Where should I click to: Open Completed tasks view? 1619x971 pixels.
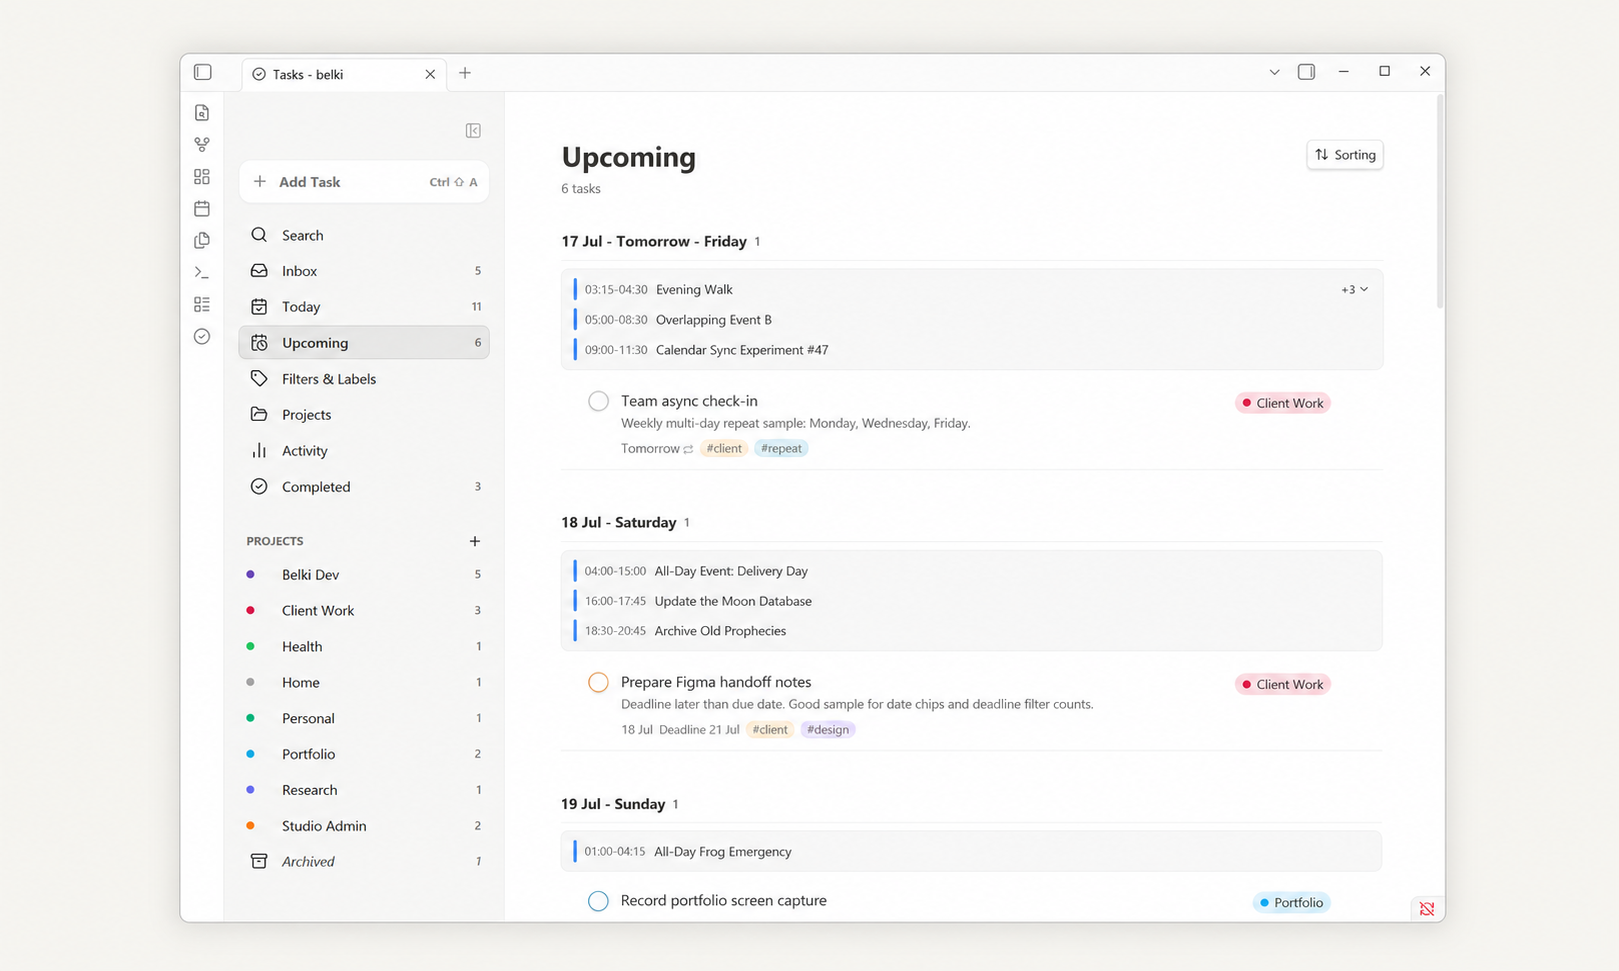click(364, 487)
